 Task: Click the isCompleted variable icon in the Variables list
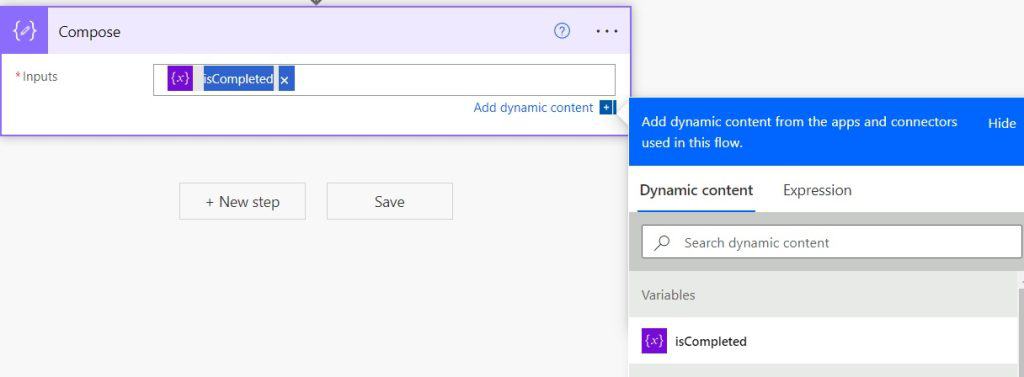pyautogui.click(x=654, y=341)
